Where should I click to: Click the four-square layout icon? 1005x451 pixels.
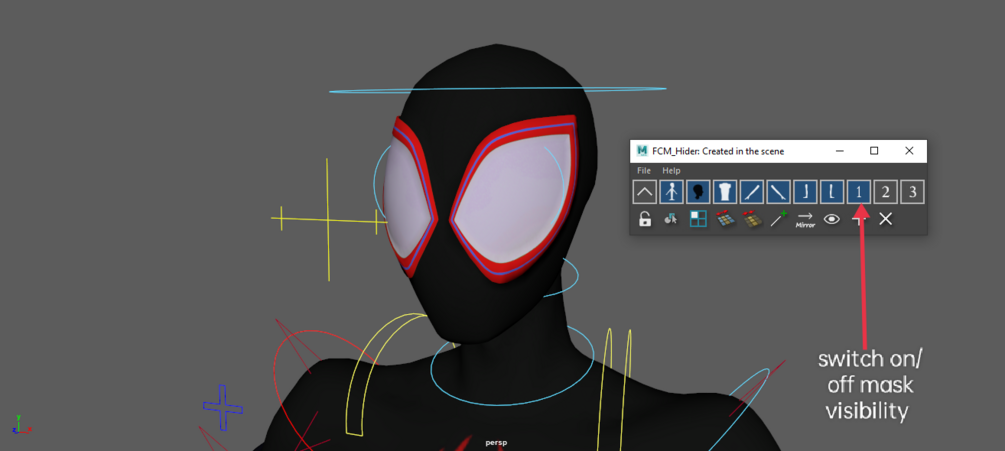pyautogui.click(x=698, y=219)
